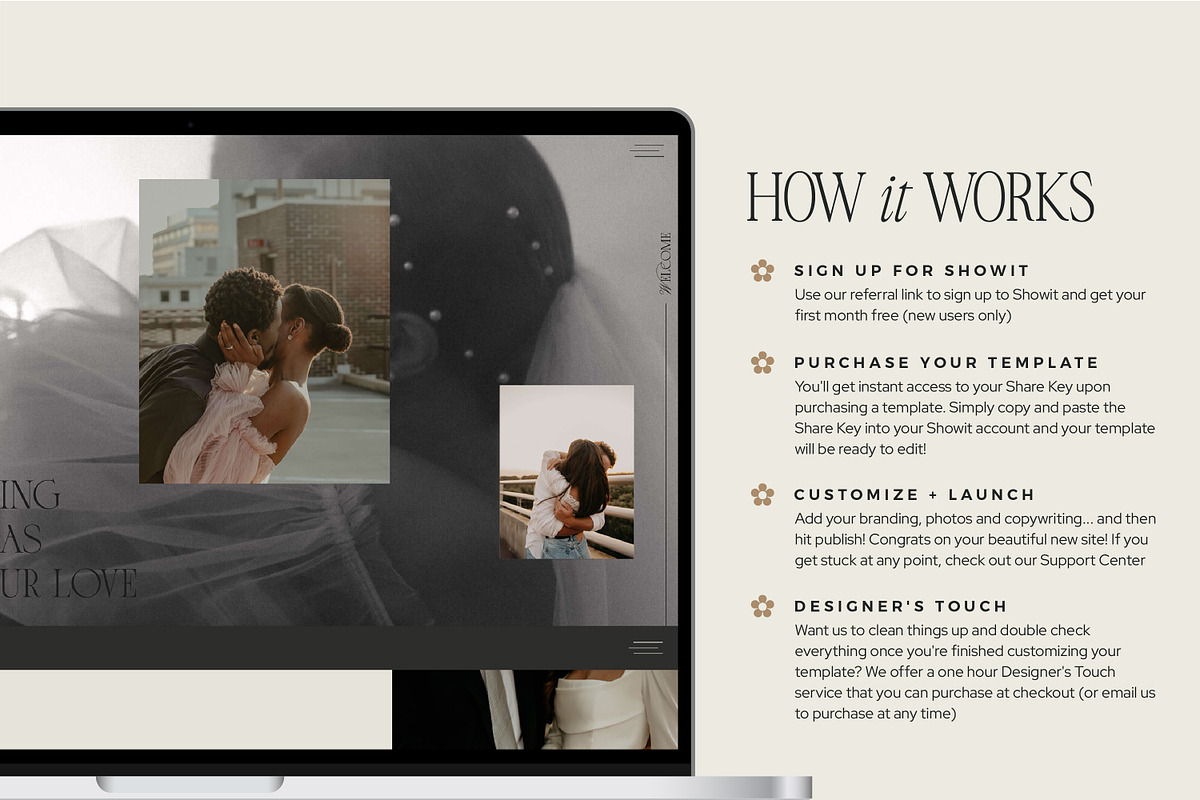Click the vertical WELCOME label
The width and height of the screenshot is (1200, 800).
coord(665,264)
